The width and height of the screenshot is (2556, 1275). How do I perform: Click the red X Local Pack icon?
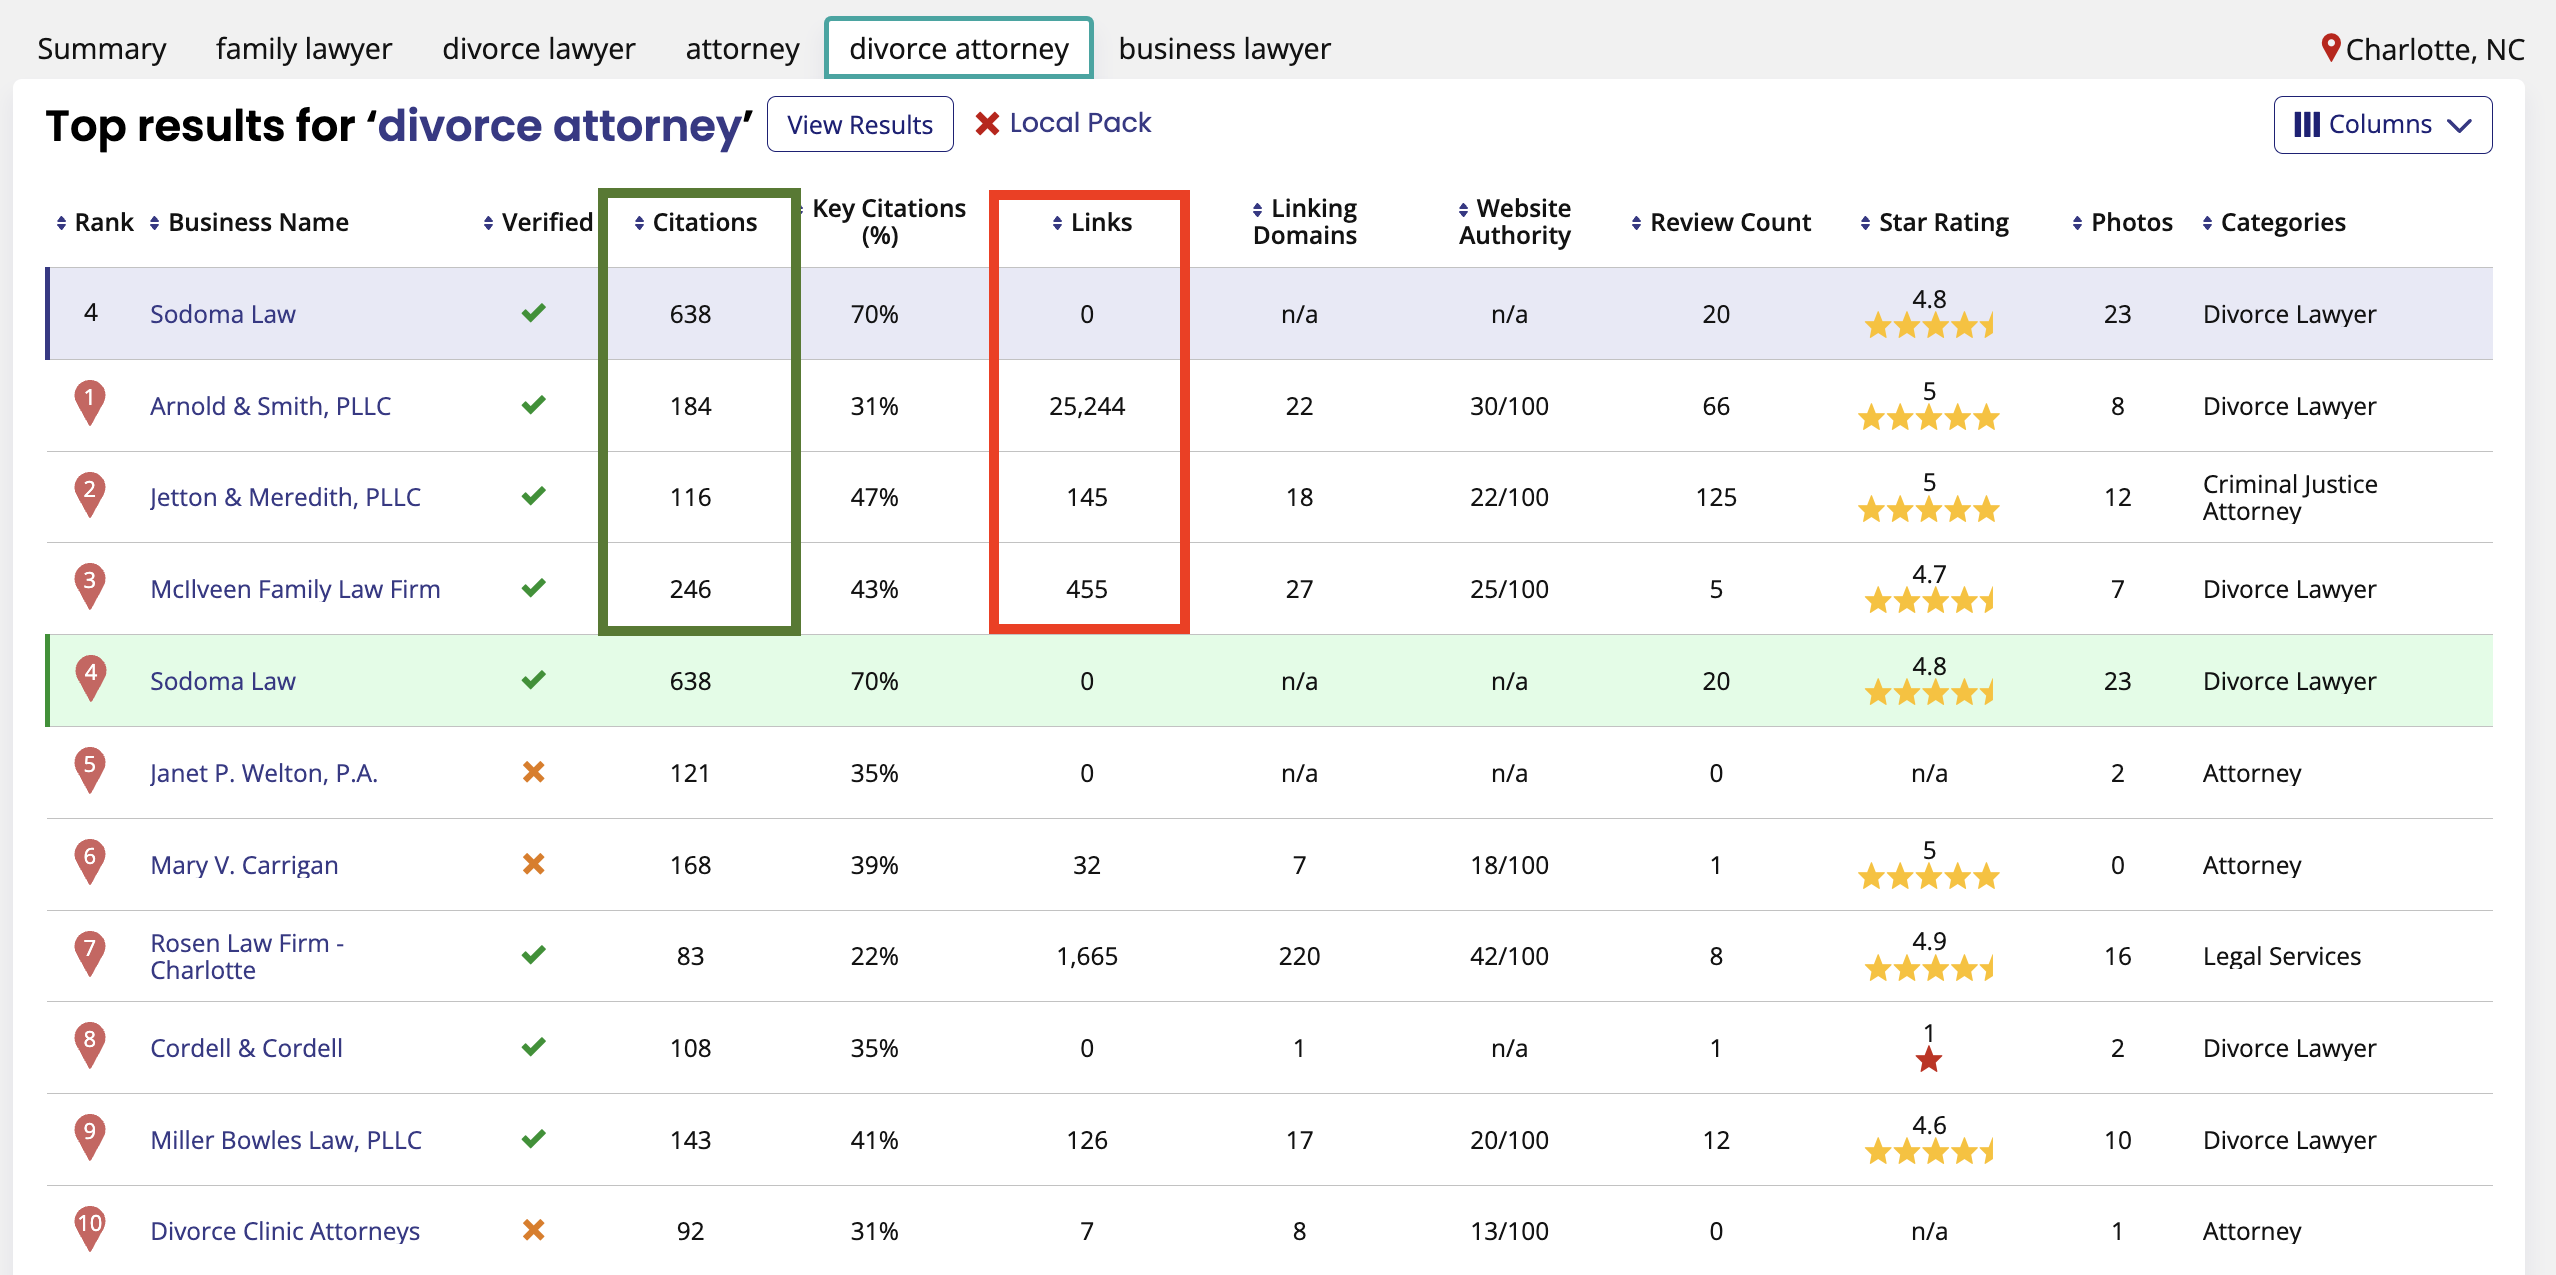(x=987, y=123)
